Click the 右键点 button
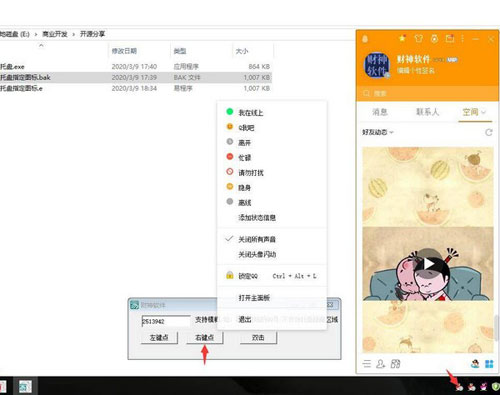 click(204, 338)
